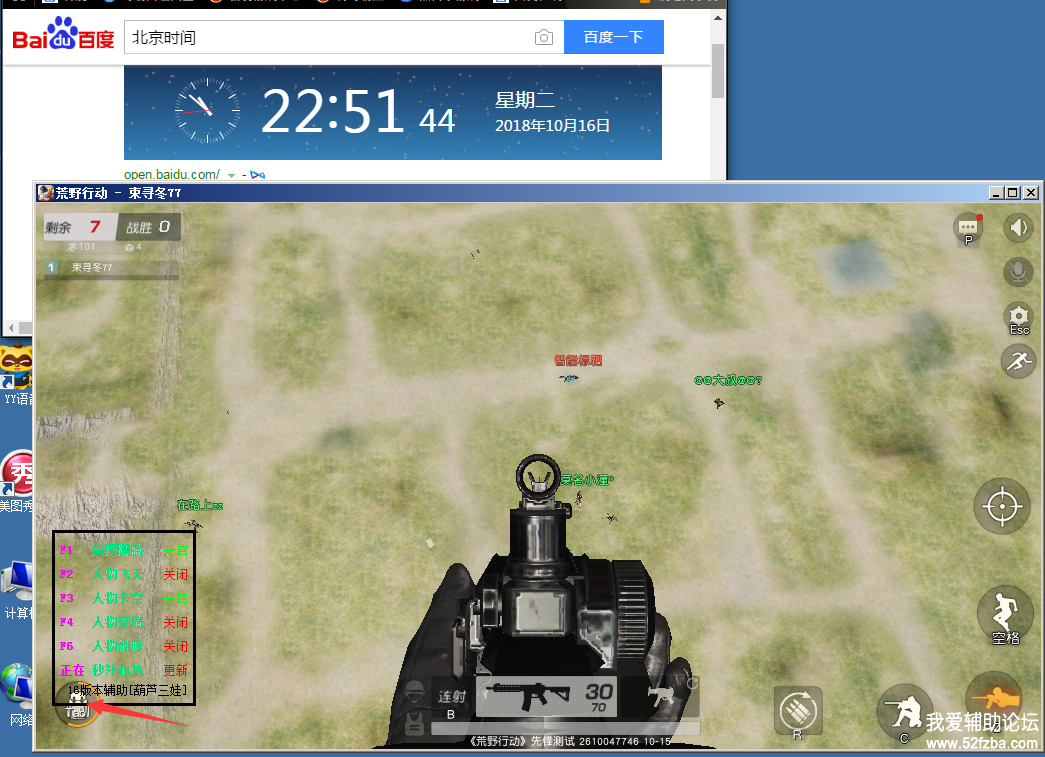Open the 美图秀秀 desktop shortcut
Screen dimensions: 1045x757
[x=17, y=481]
